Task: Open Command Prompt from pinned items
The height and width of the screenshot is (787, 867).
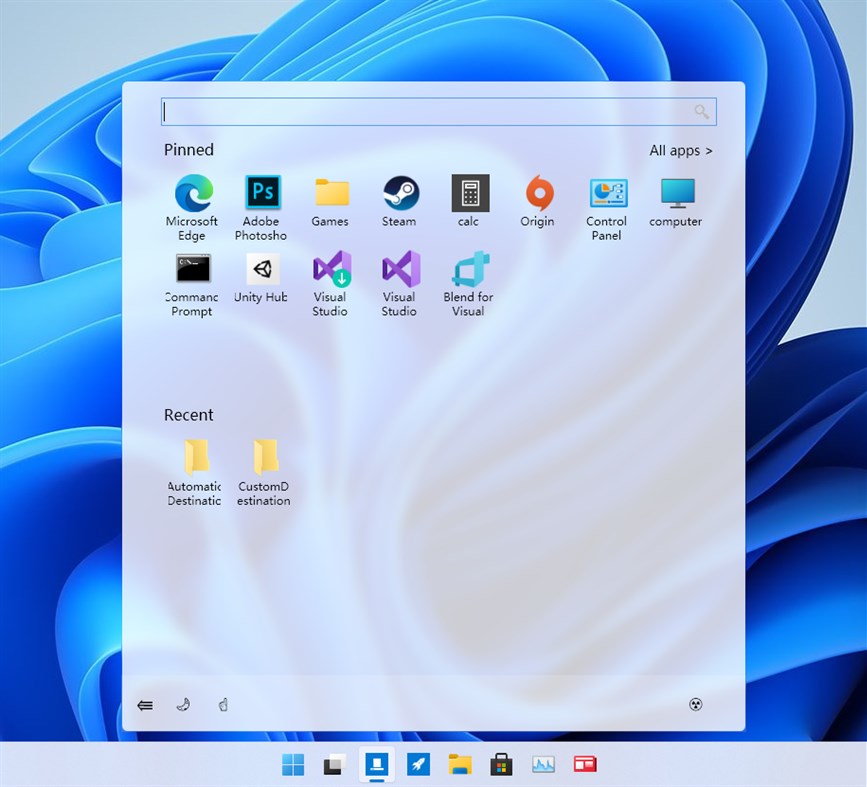Action: (192, 267)
